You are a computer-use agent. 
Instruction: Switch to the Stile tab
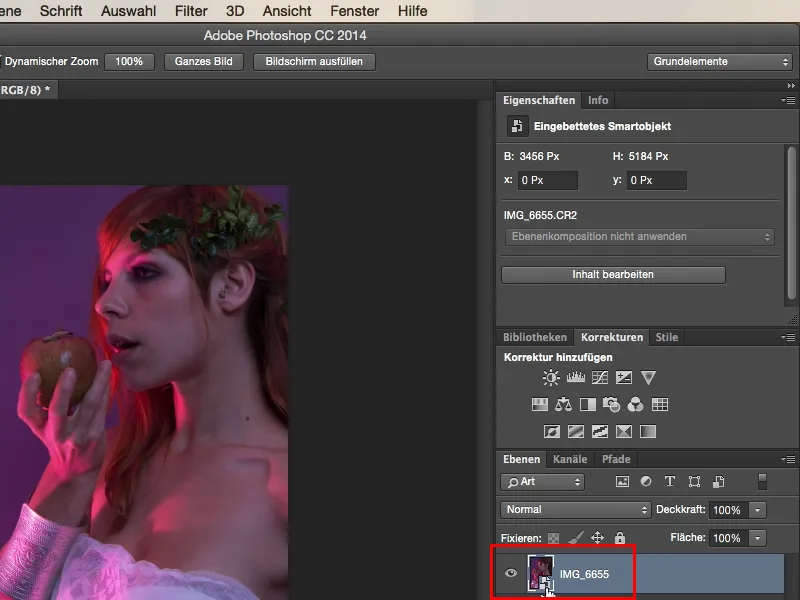pyautogui.click(x=666, y=337)
